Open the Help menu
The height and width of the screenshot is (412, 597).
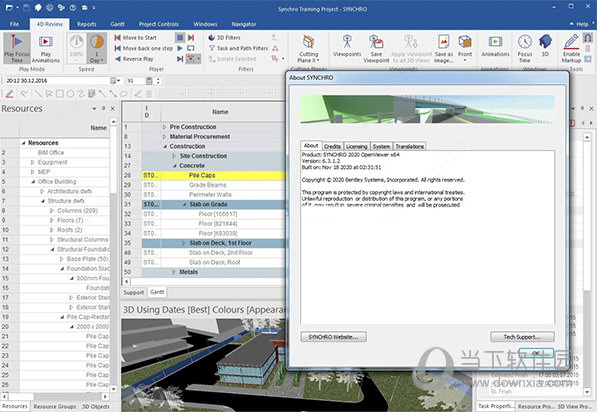tap(582, 24)
